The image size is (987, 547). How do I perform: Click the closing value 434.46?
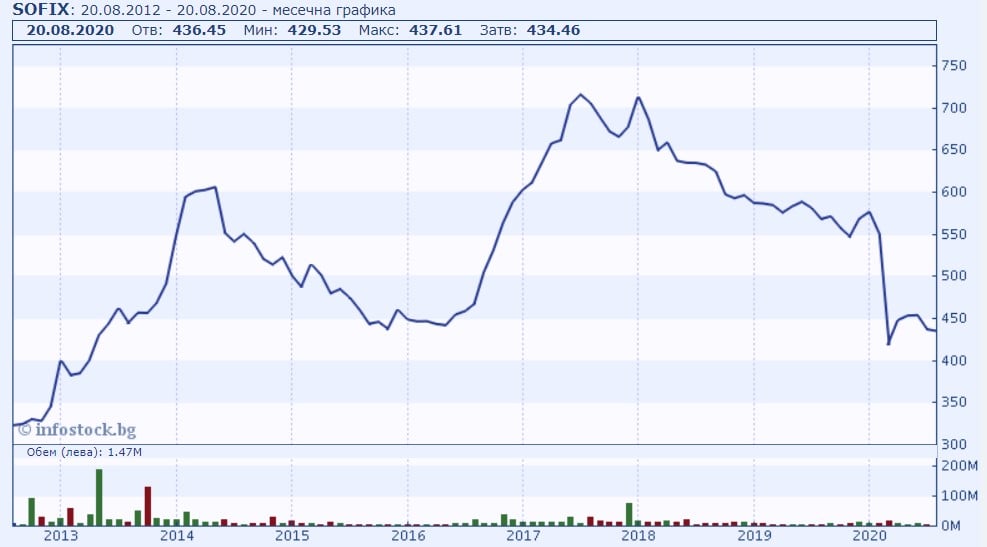coord(553,30)
